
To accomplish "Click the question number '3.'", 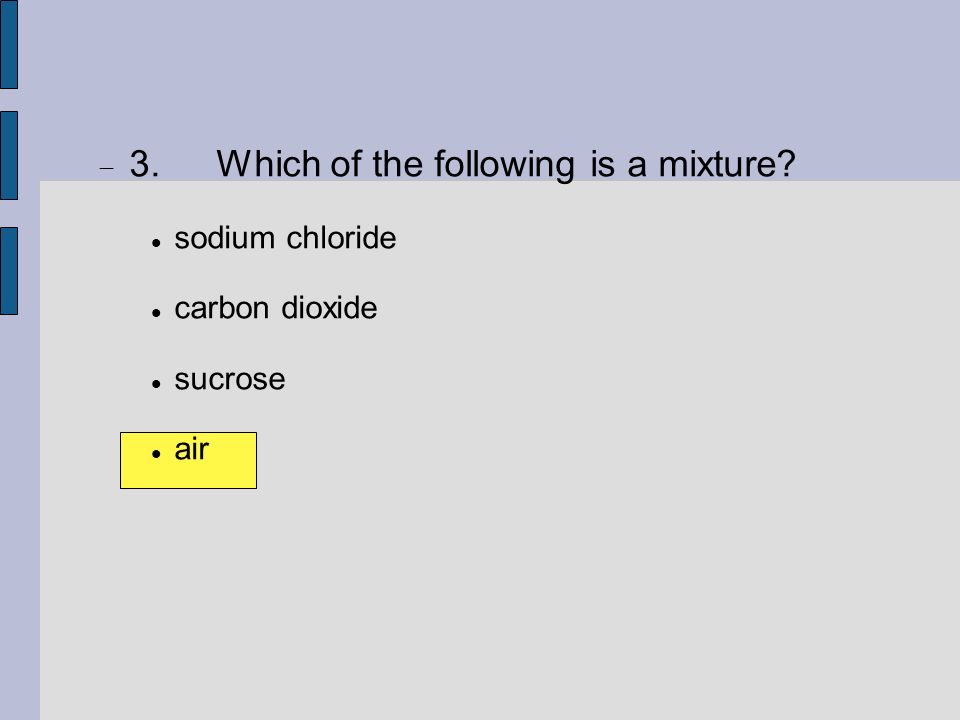I will [144, 164].
